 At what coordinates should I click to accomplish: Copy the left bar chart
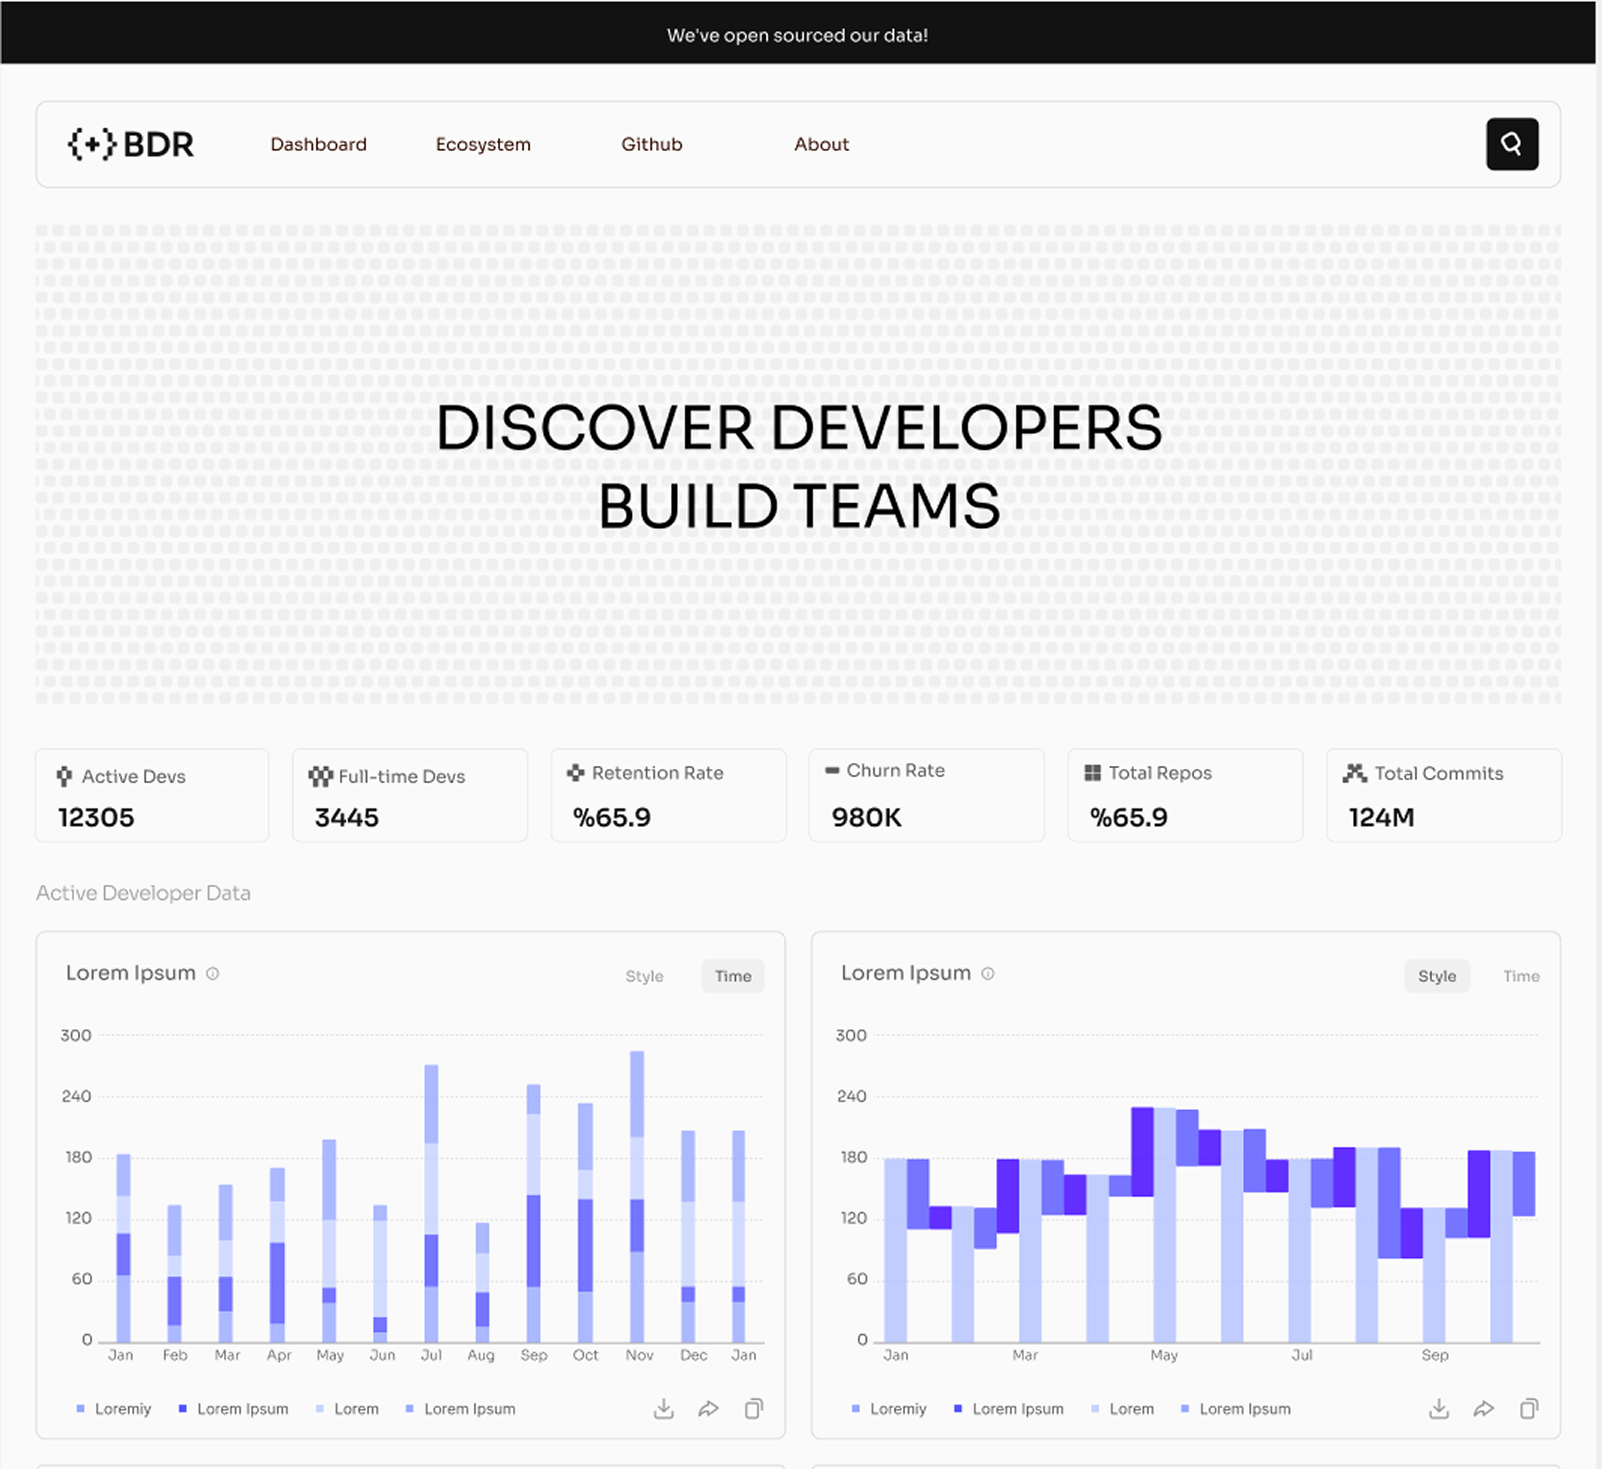[754, 1408]
